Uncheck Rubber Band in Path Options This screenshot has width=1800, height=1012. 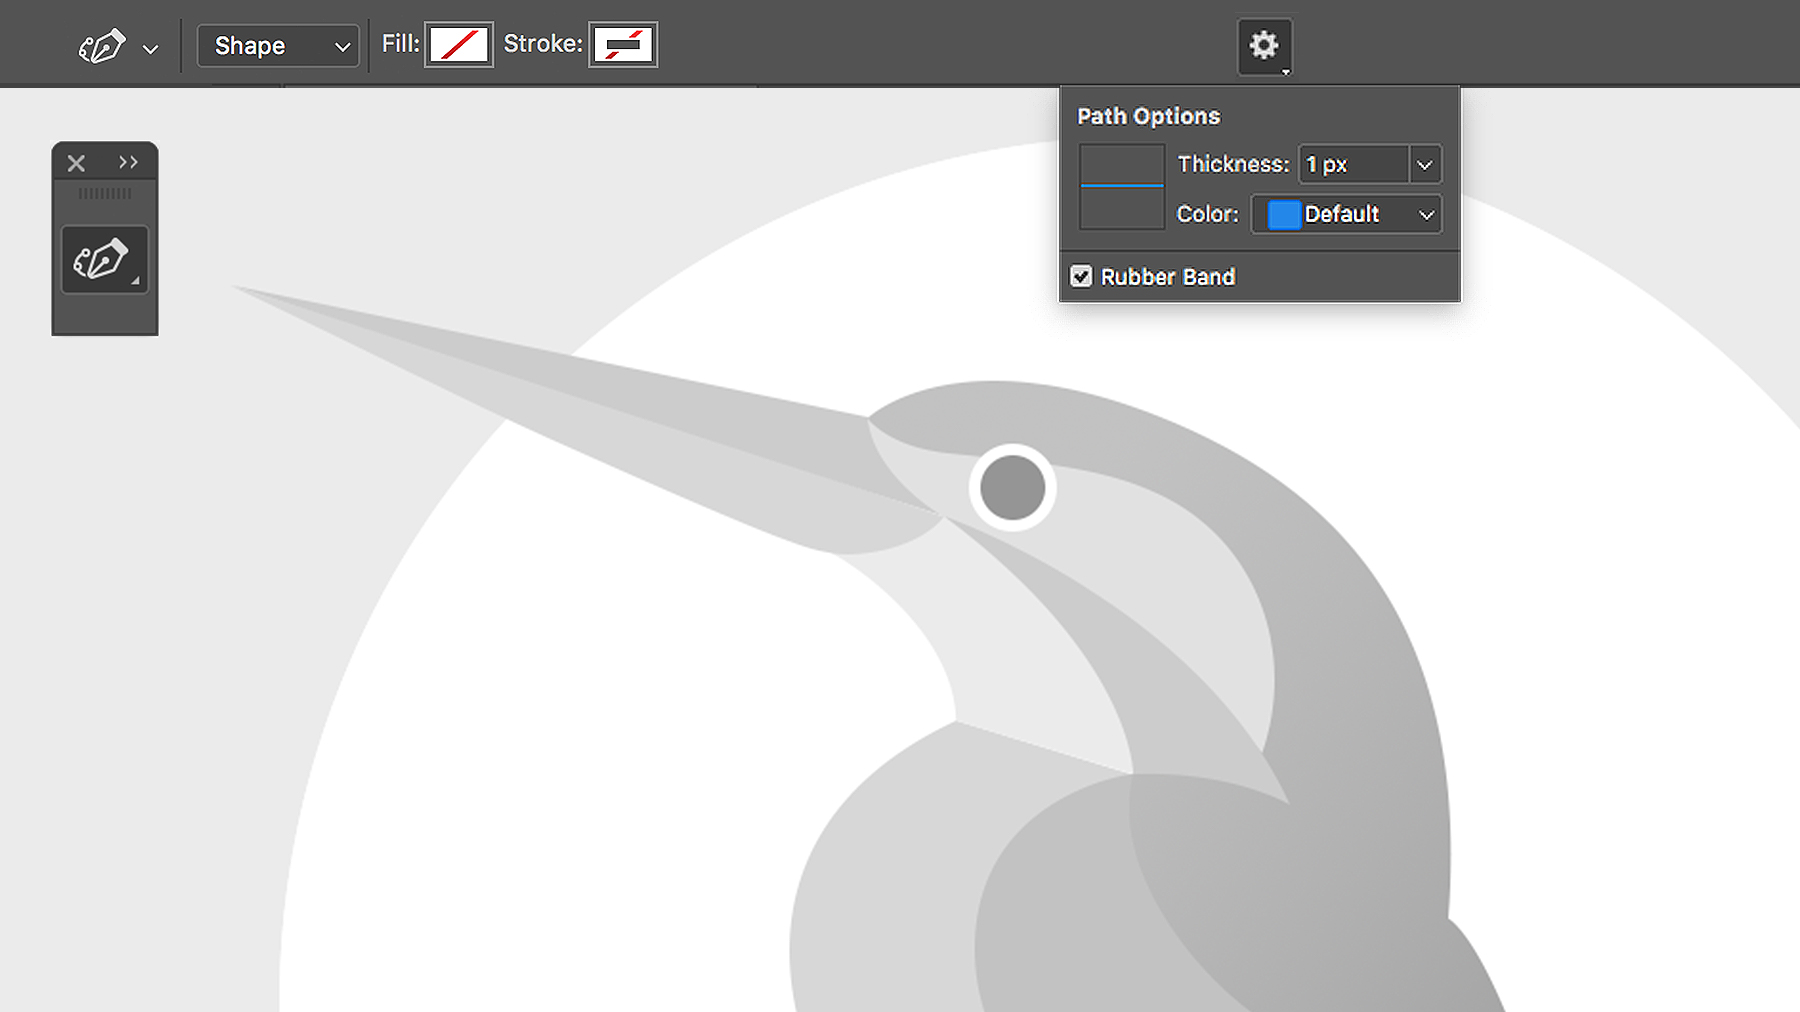(x=1081, y=276)
